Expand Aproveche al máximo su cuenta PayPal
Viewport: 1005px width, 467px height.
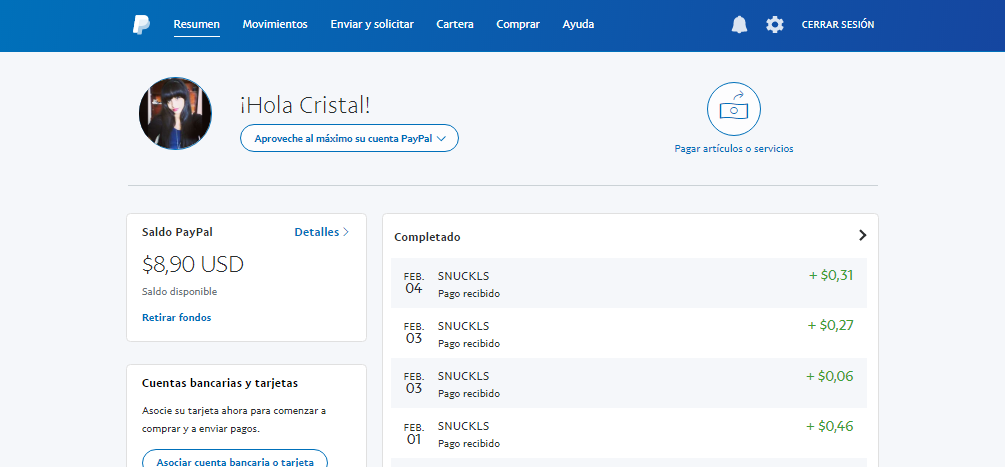pyautogui.click(x=349, y=138)
